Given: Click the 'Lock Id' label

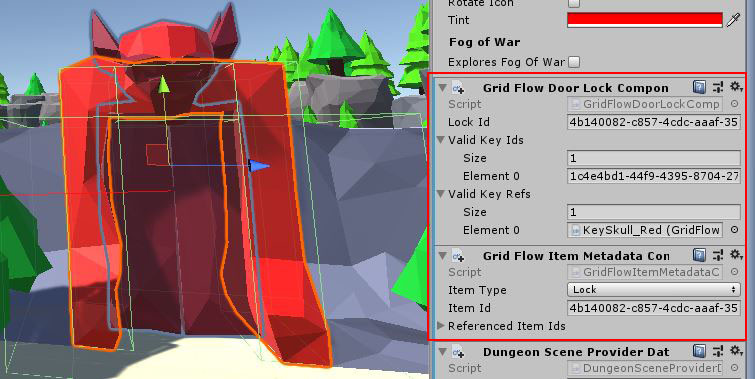Looking at the screenshot, I should [x=469, y=122].
